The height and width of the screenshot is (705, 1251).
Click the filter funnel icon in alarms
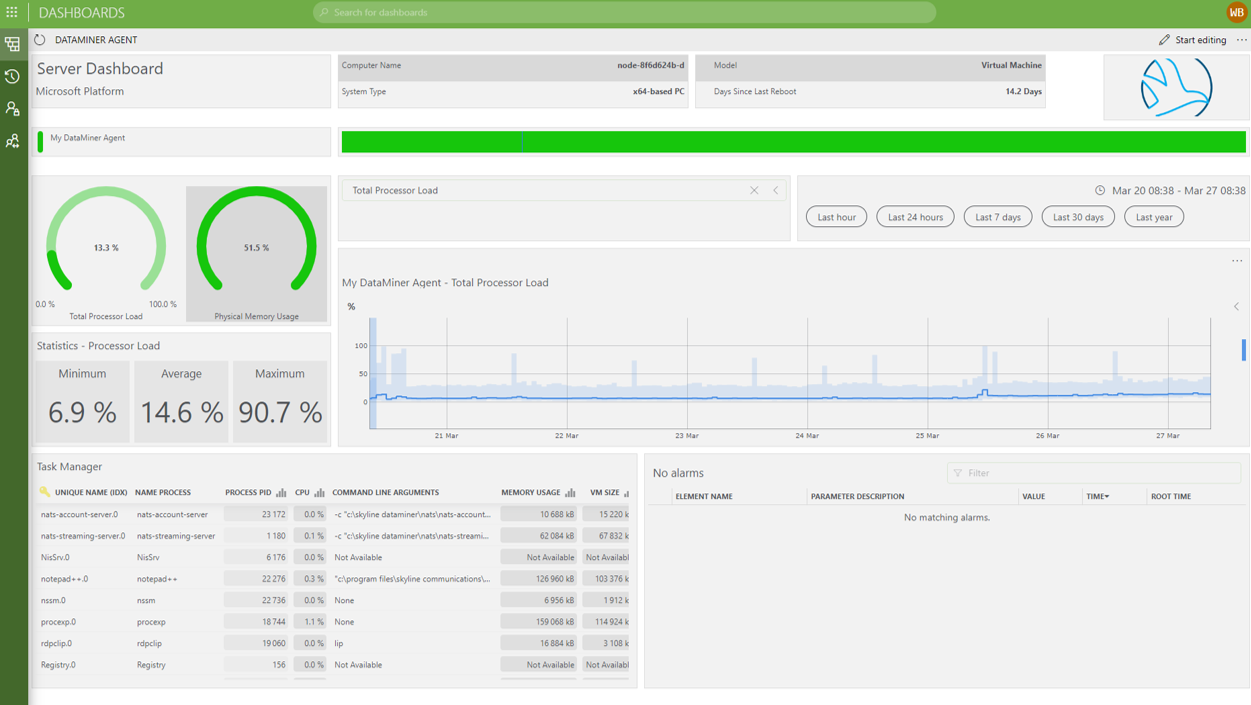point(958,473)
